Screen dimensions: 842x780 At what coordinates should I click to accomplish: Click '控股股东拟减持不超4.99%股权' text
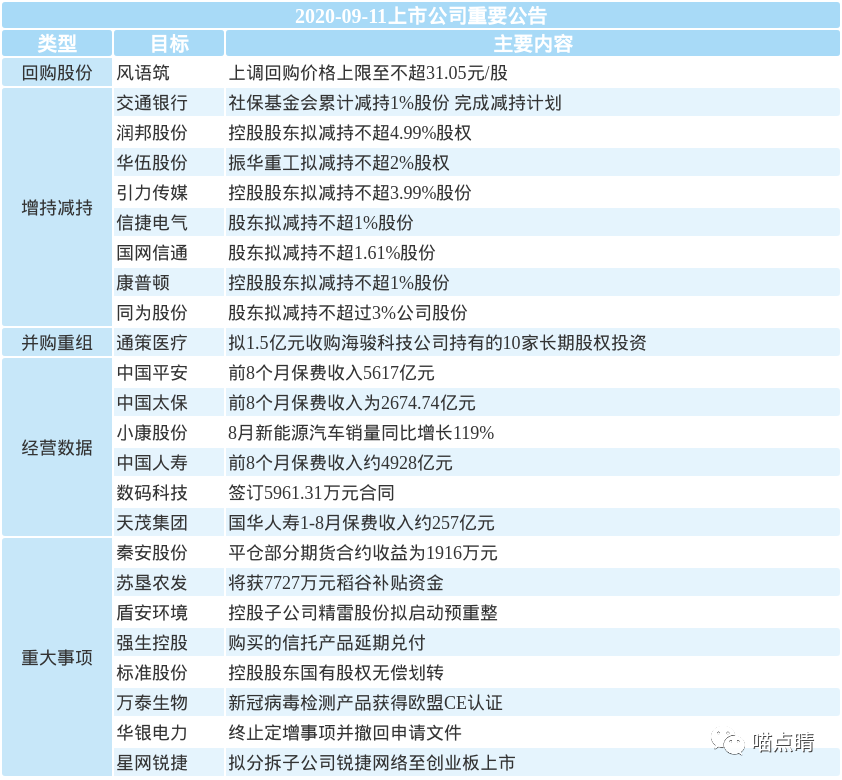(x=350, y=133)
